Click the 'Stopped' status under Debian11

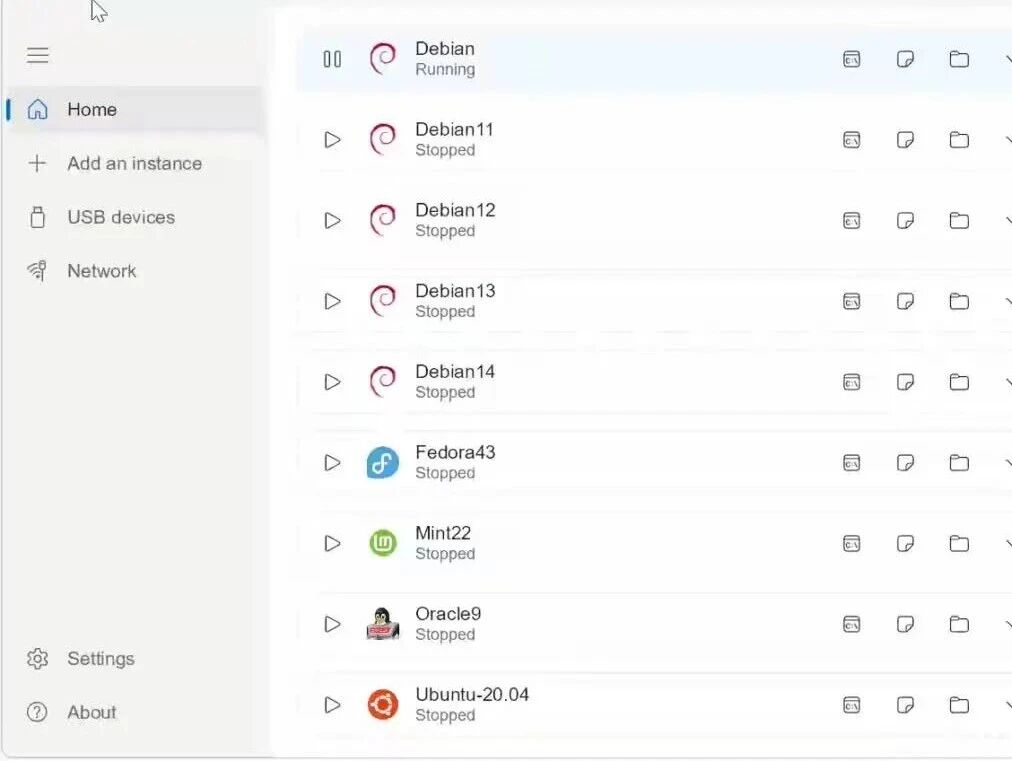445,150
